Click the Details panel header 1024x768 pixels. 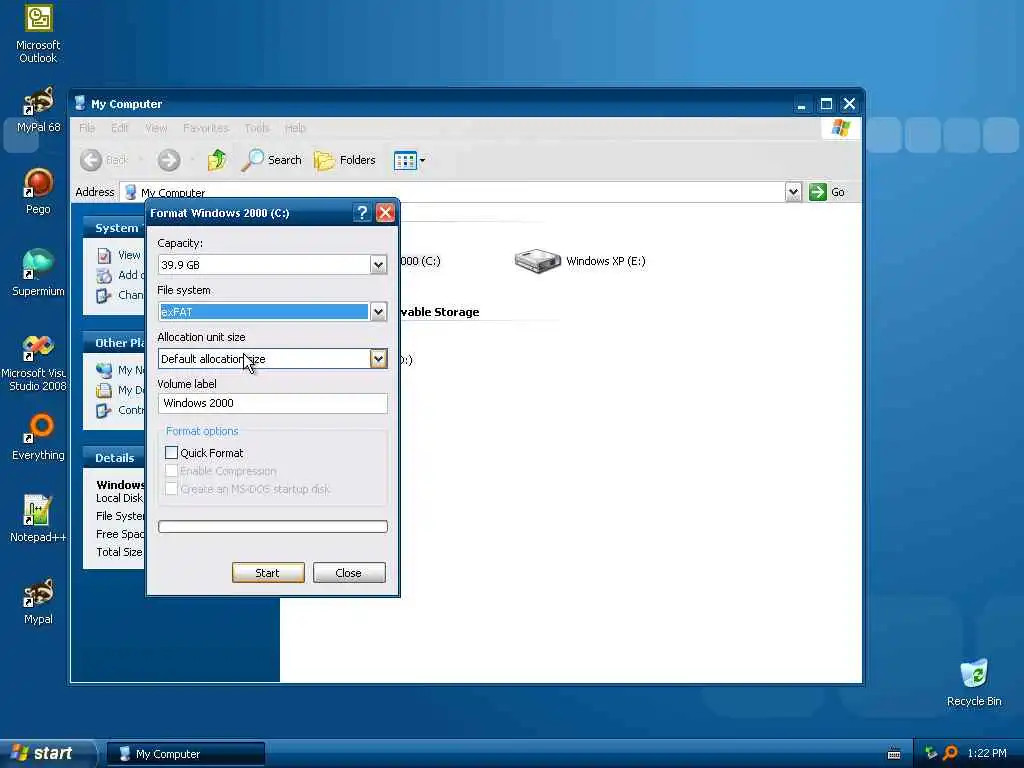click(114, 458)
